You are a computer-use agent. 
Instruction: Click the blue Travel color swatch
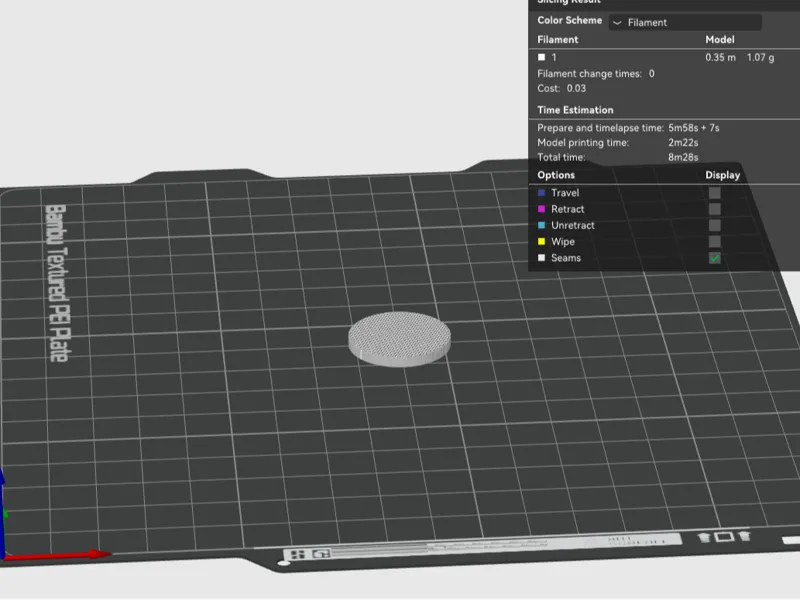[541, 193]
